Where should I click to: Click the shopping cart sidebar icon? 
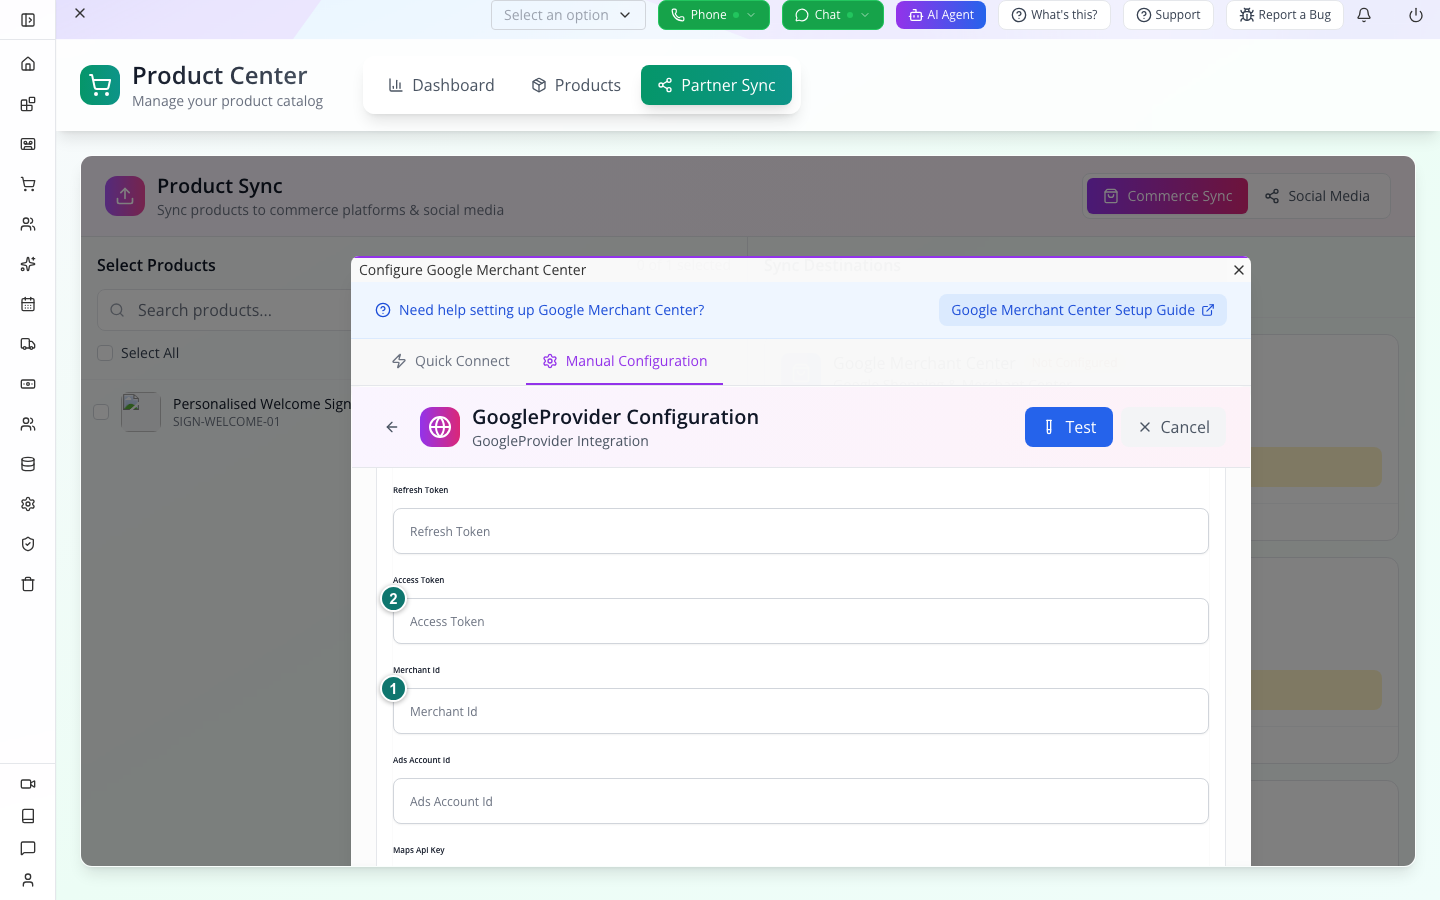click(x=28, y=184)
